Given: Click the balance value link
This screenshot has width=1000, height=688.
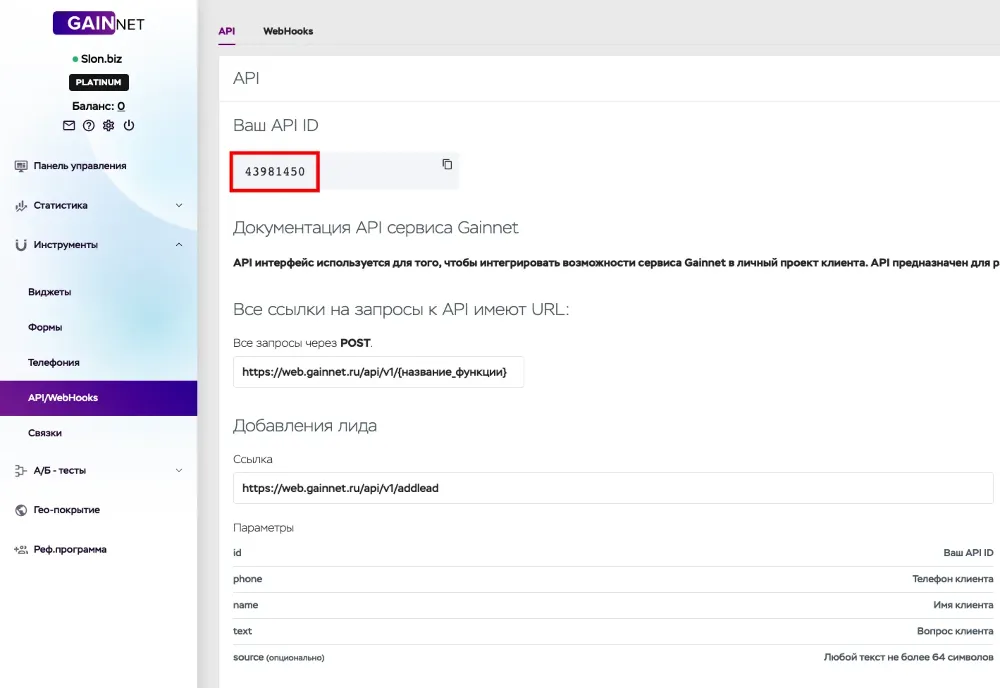Looking at the screenshot, I should point(121,106).
